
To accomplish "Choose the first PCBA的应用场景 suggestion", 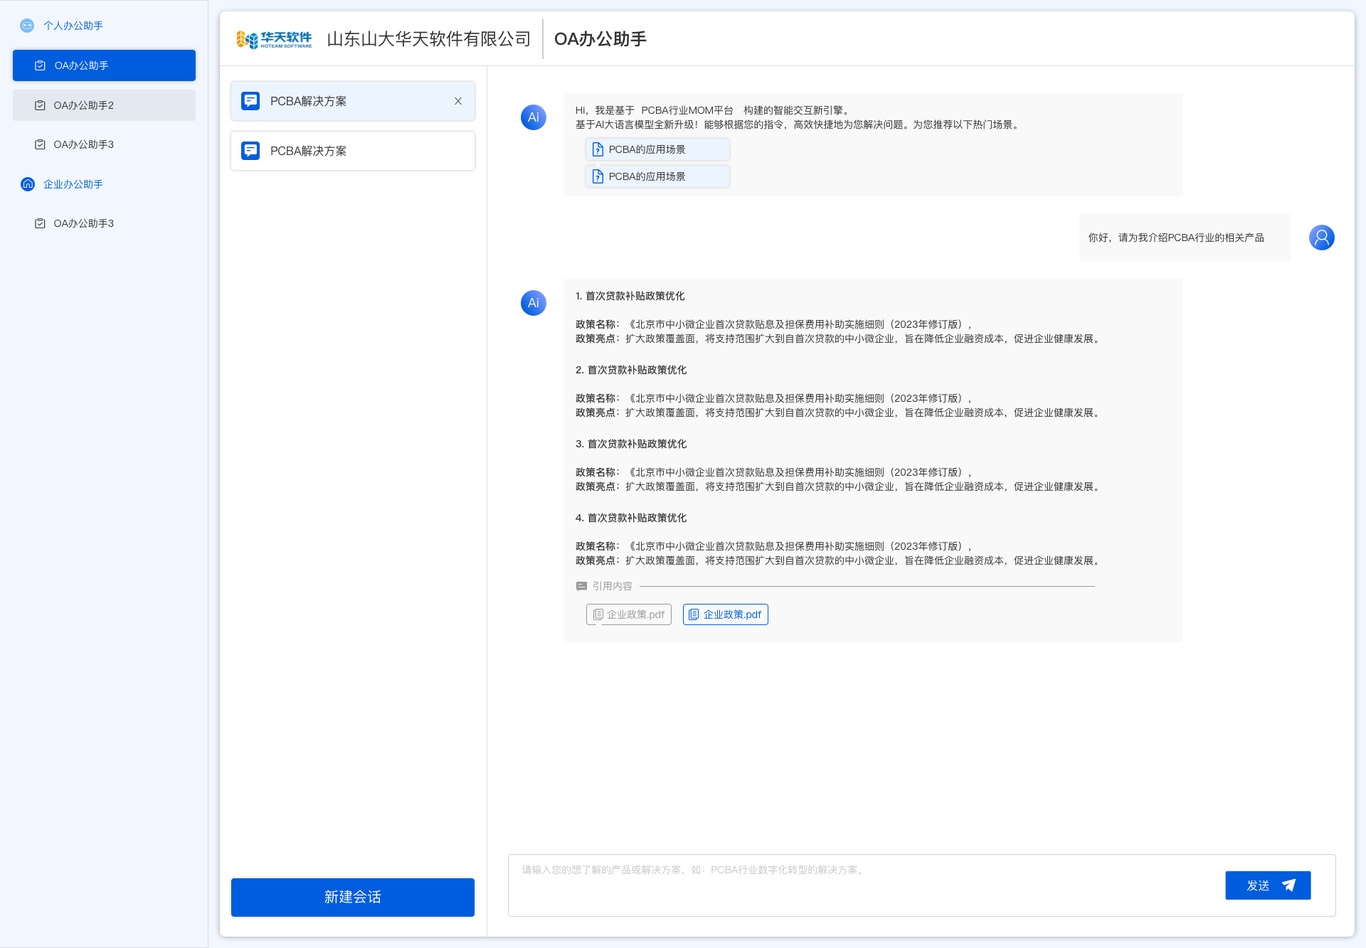I will (x=657, y=149).
